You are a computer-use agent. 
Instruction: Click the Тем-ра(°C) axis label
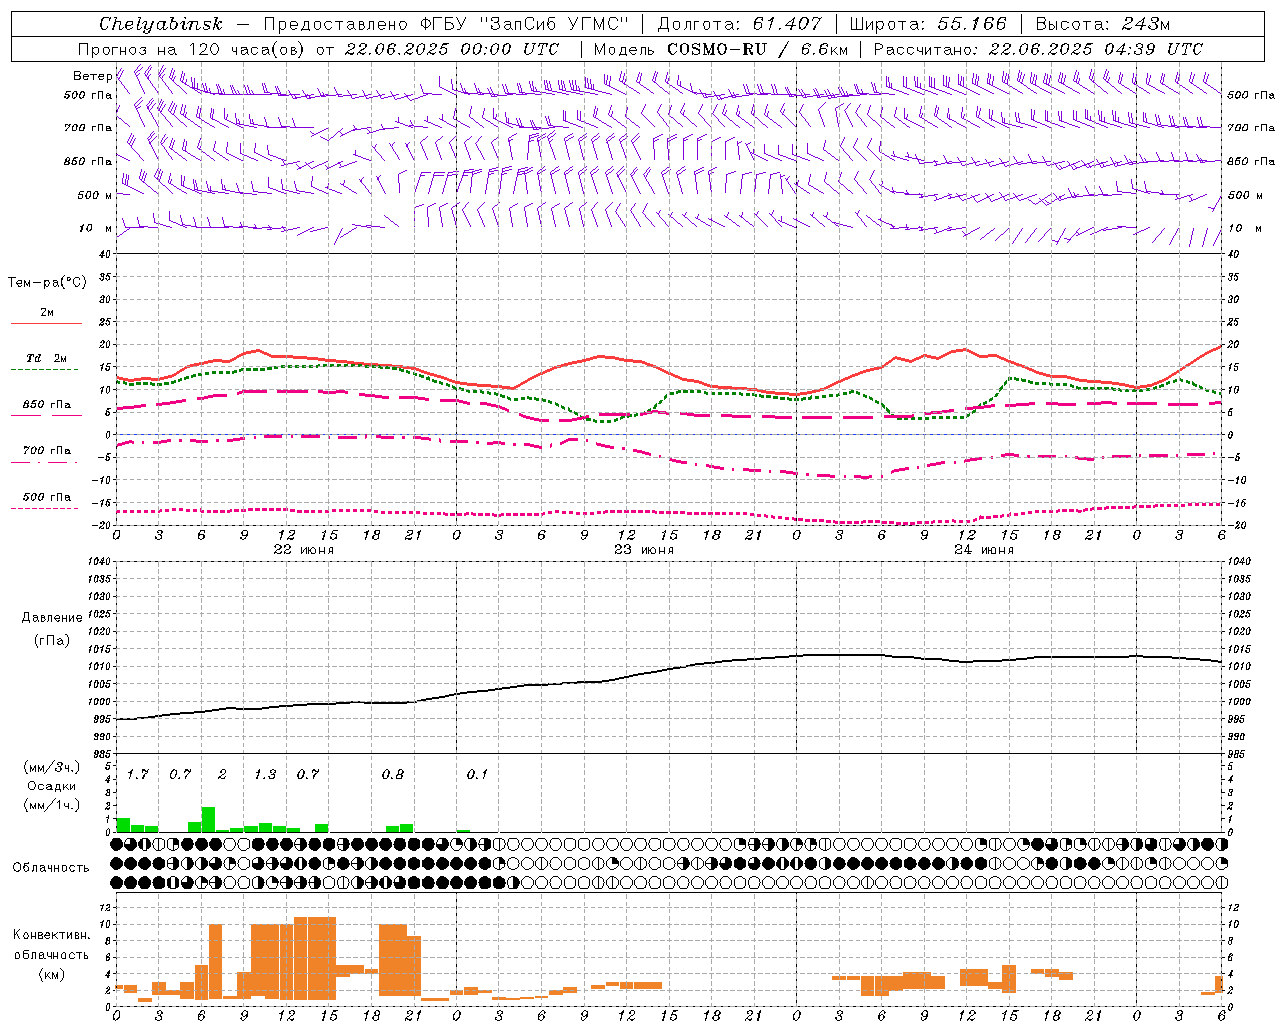click(x=48, y=283)
